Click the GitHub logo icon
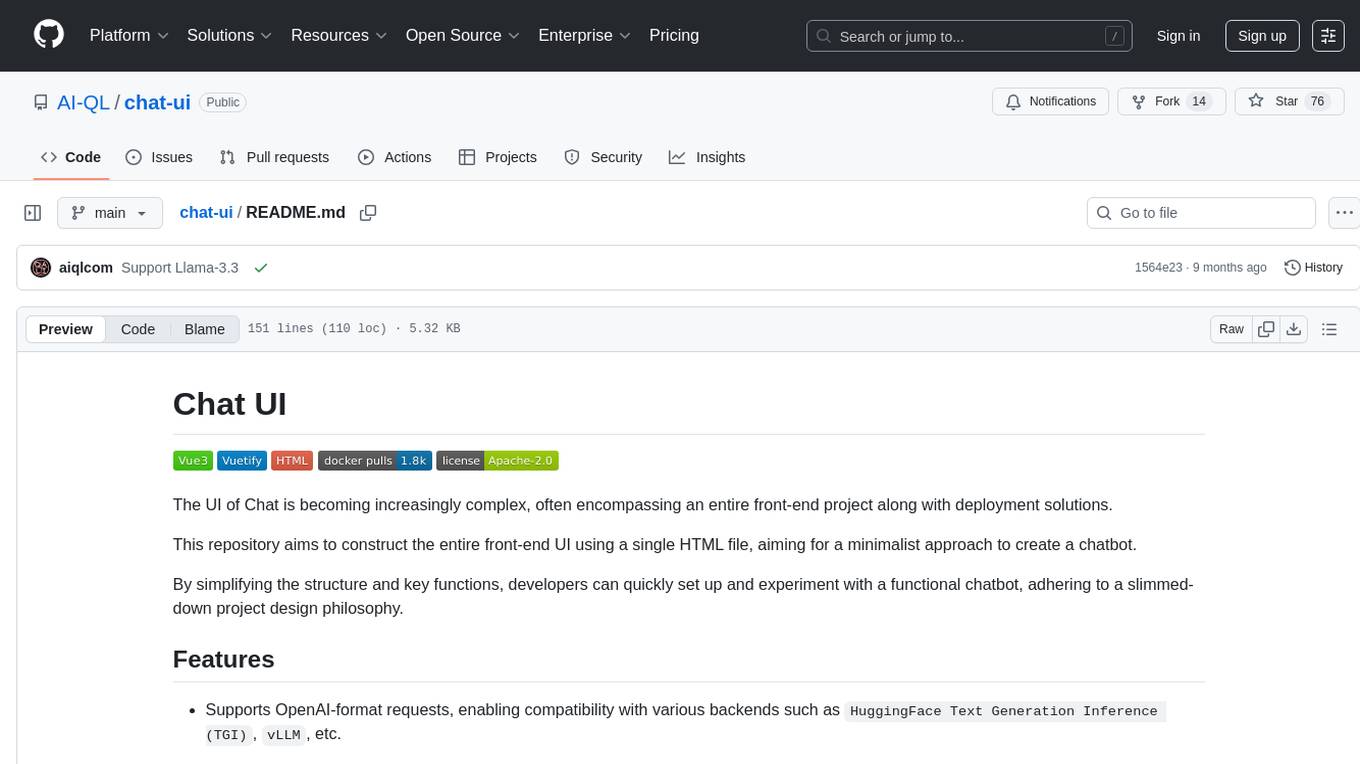This screenshot has height=764, width=1360. pyautogui.click(x=49, y=35)
